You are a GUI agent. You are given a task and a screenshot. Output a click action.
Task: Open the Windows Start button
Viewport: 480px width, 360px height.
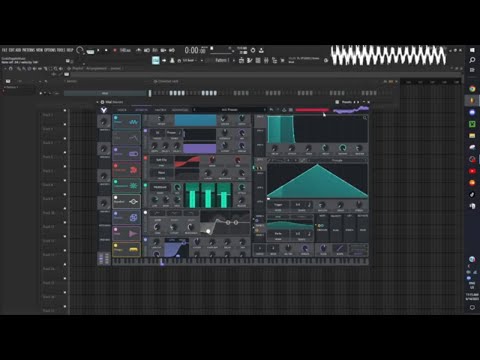472,50
